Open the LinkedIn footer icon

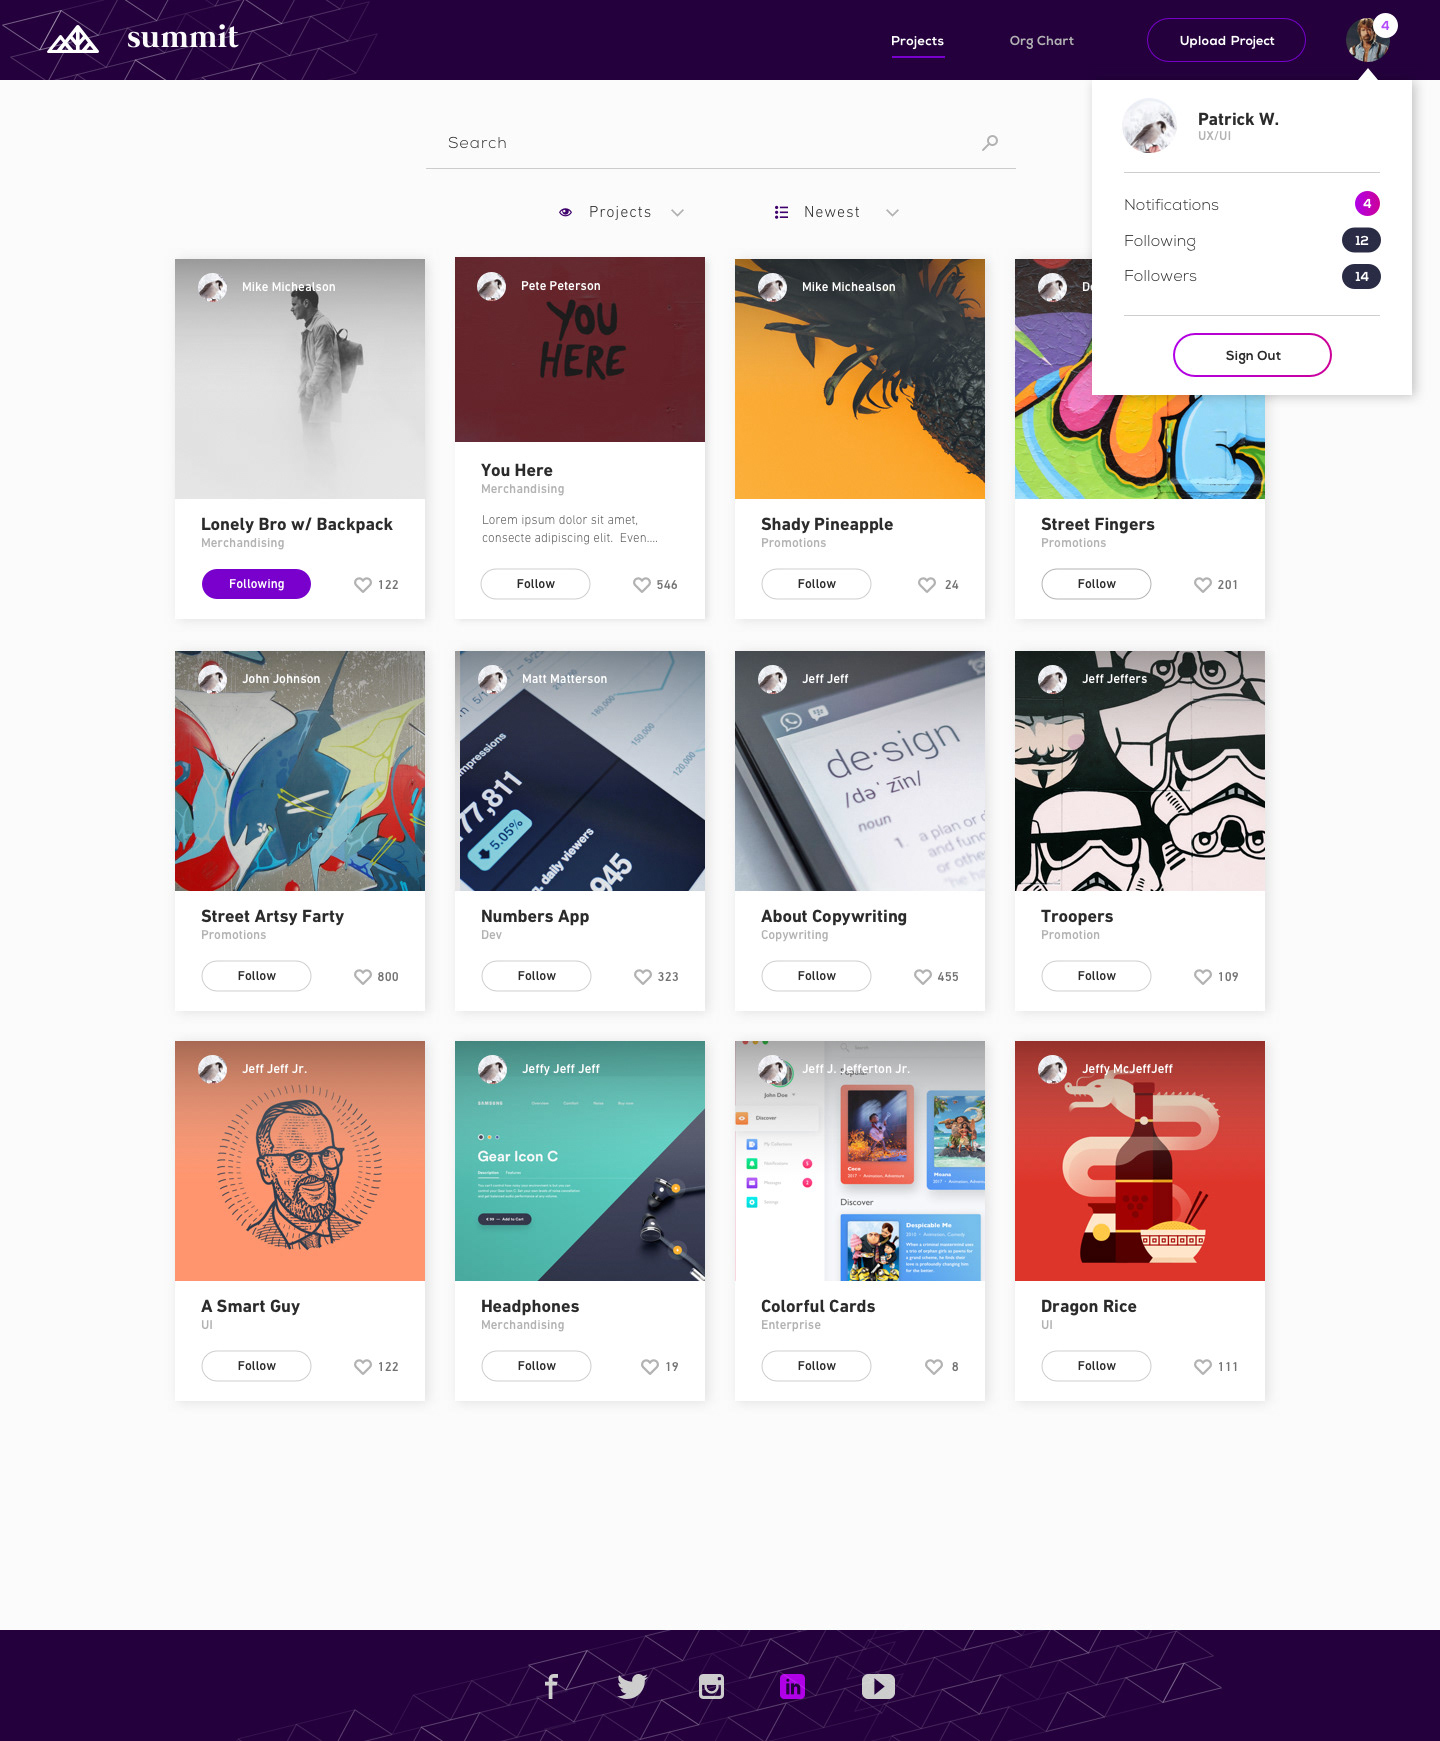792,1686
